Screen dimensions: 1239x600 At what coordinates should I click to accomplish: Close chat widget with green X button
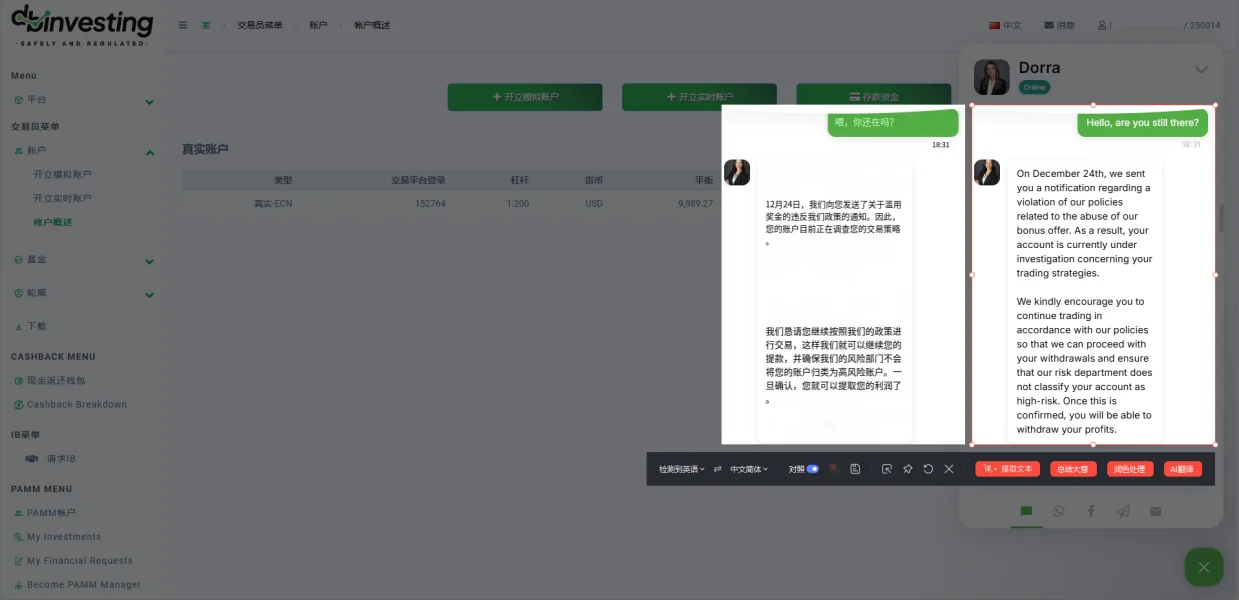pos(1204,567)
